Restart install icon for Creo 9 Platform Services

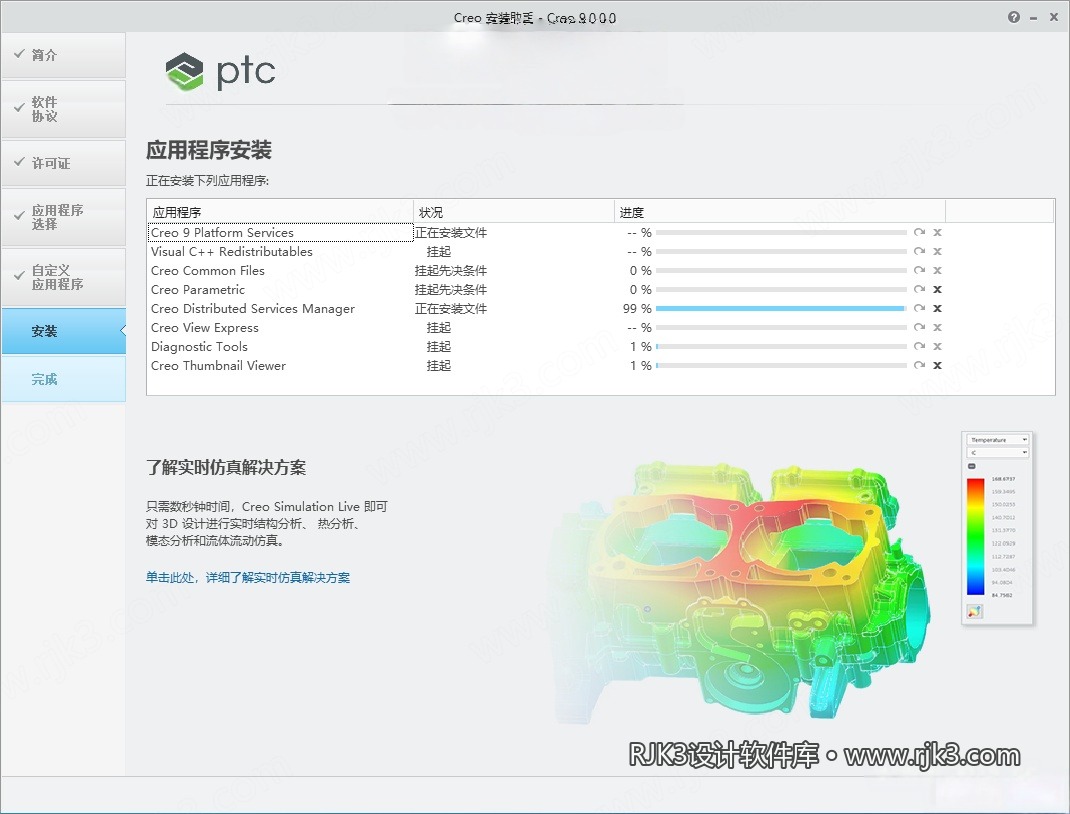coord(919,233)
